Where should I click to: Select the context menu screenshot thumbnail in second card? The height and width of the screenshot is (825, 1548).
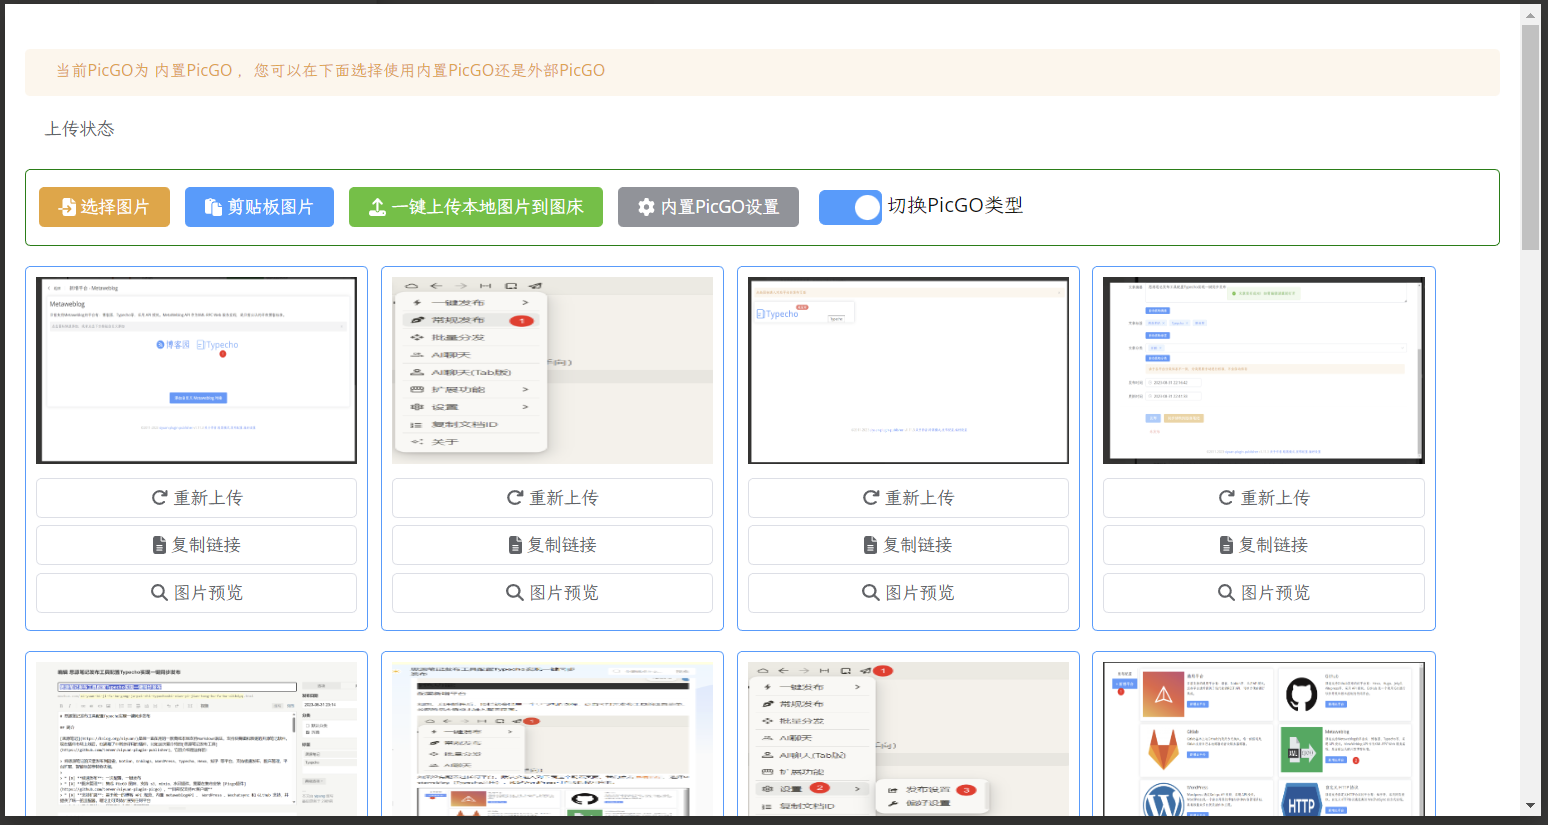tap(552, 370)
